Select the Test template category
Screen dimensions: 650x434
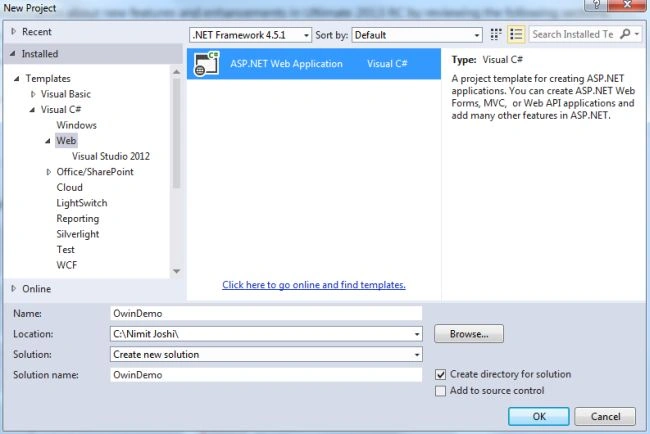65,250
